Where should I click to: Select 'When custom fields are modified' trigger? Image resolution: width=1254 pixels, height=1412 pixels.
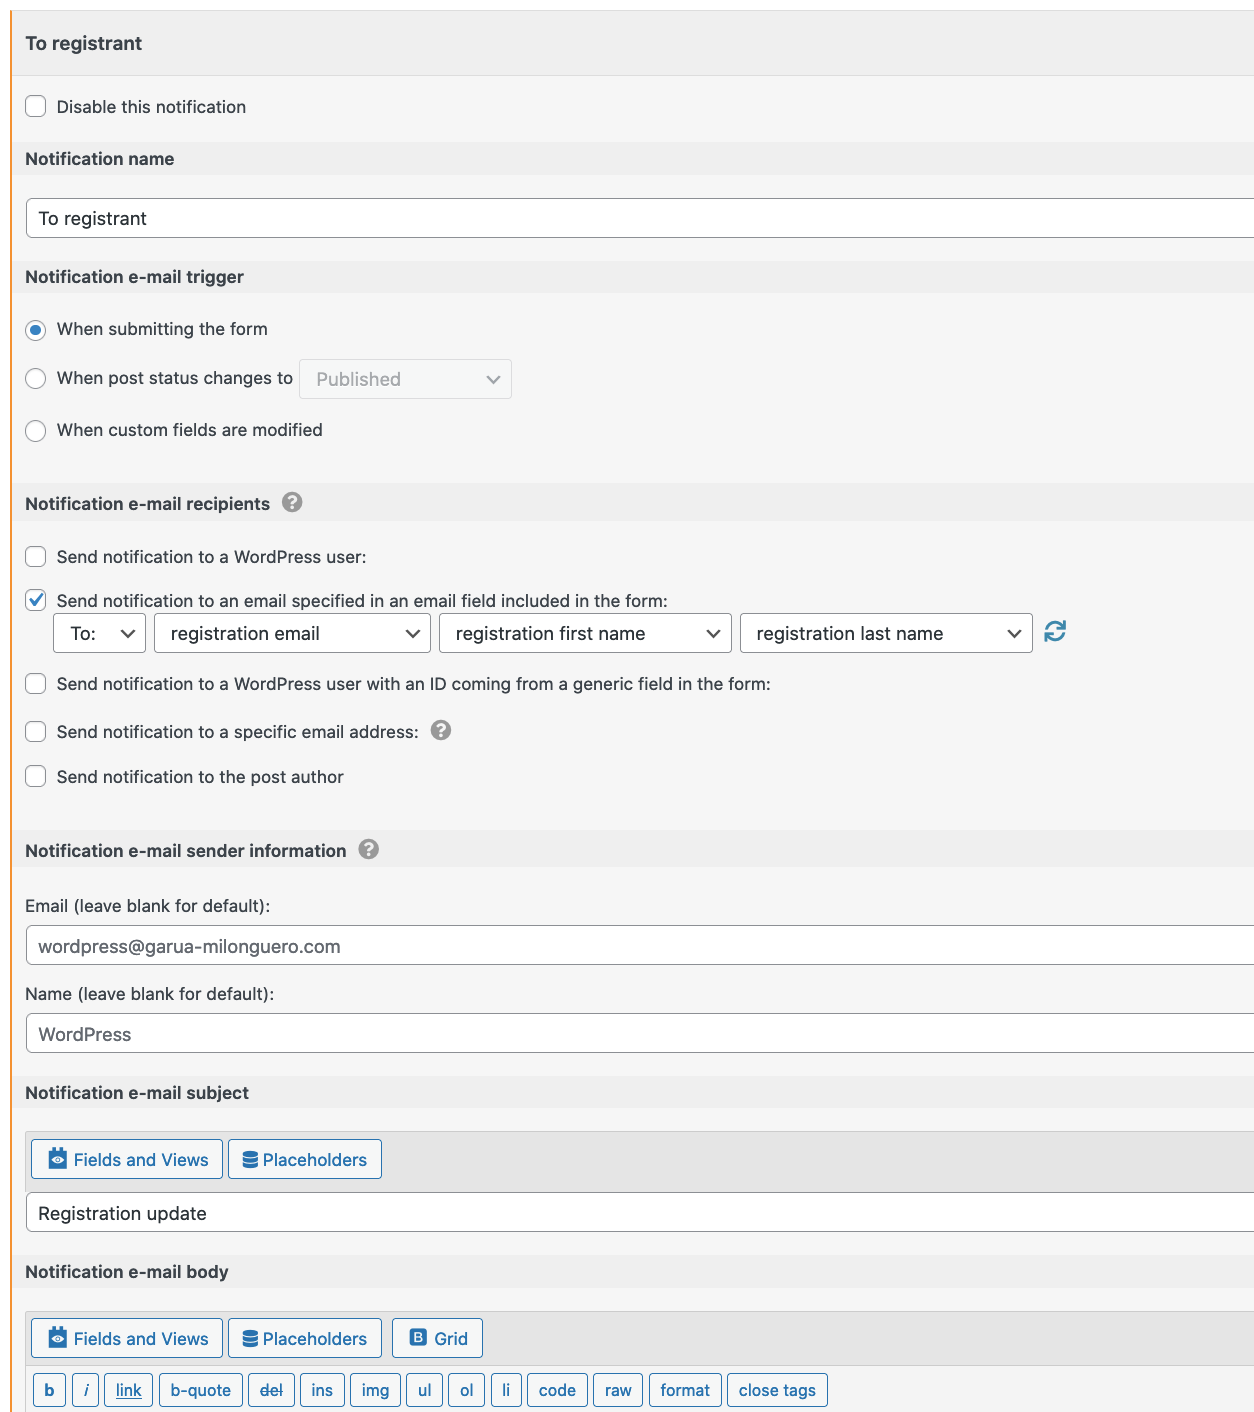[36, 431]
